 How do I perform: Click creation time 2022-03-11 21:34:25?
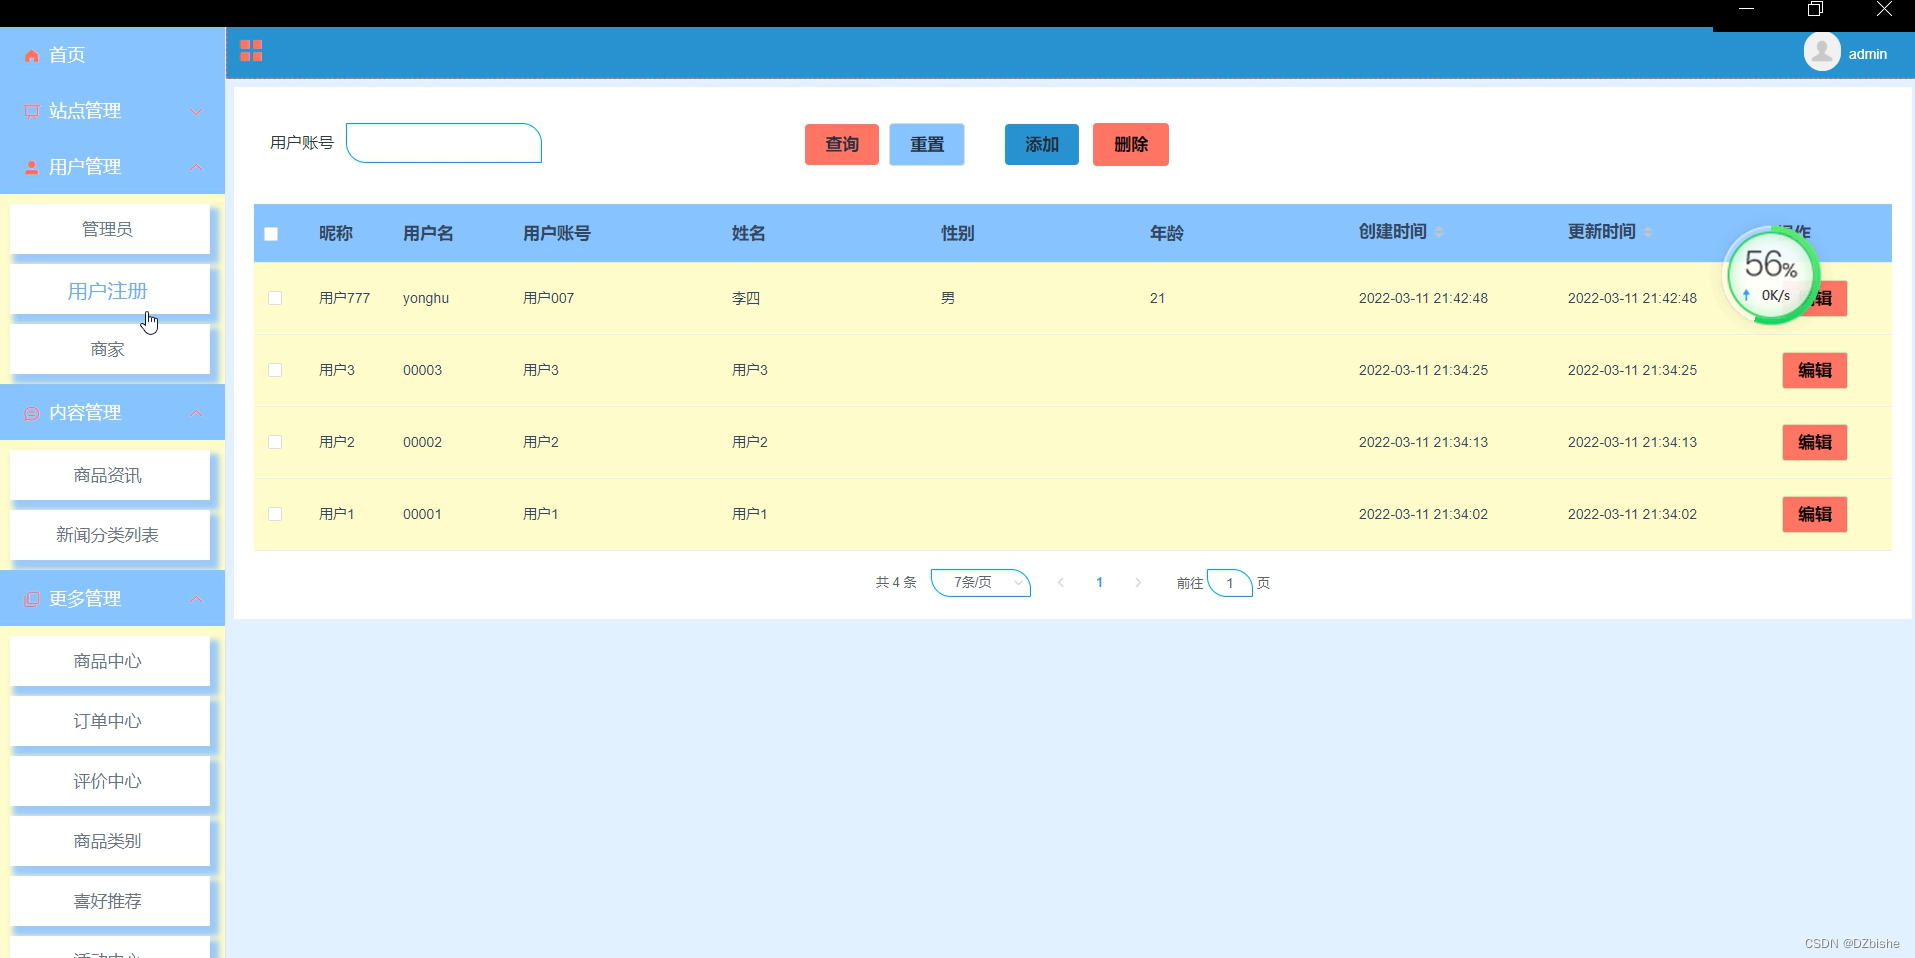[1423, 370]
